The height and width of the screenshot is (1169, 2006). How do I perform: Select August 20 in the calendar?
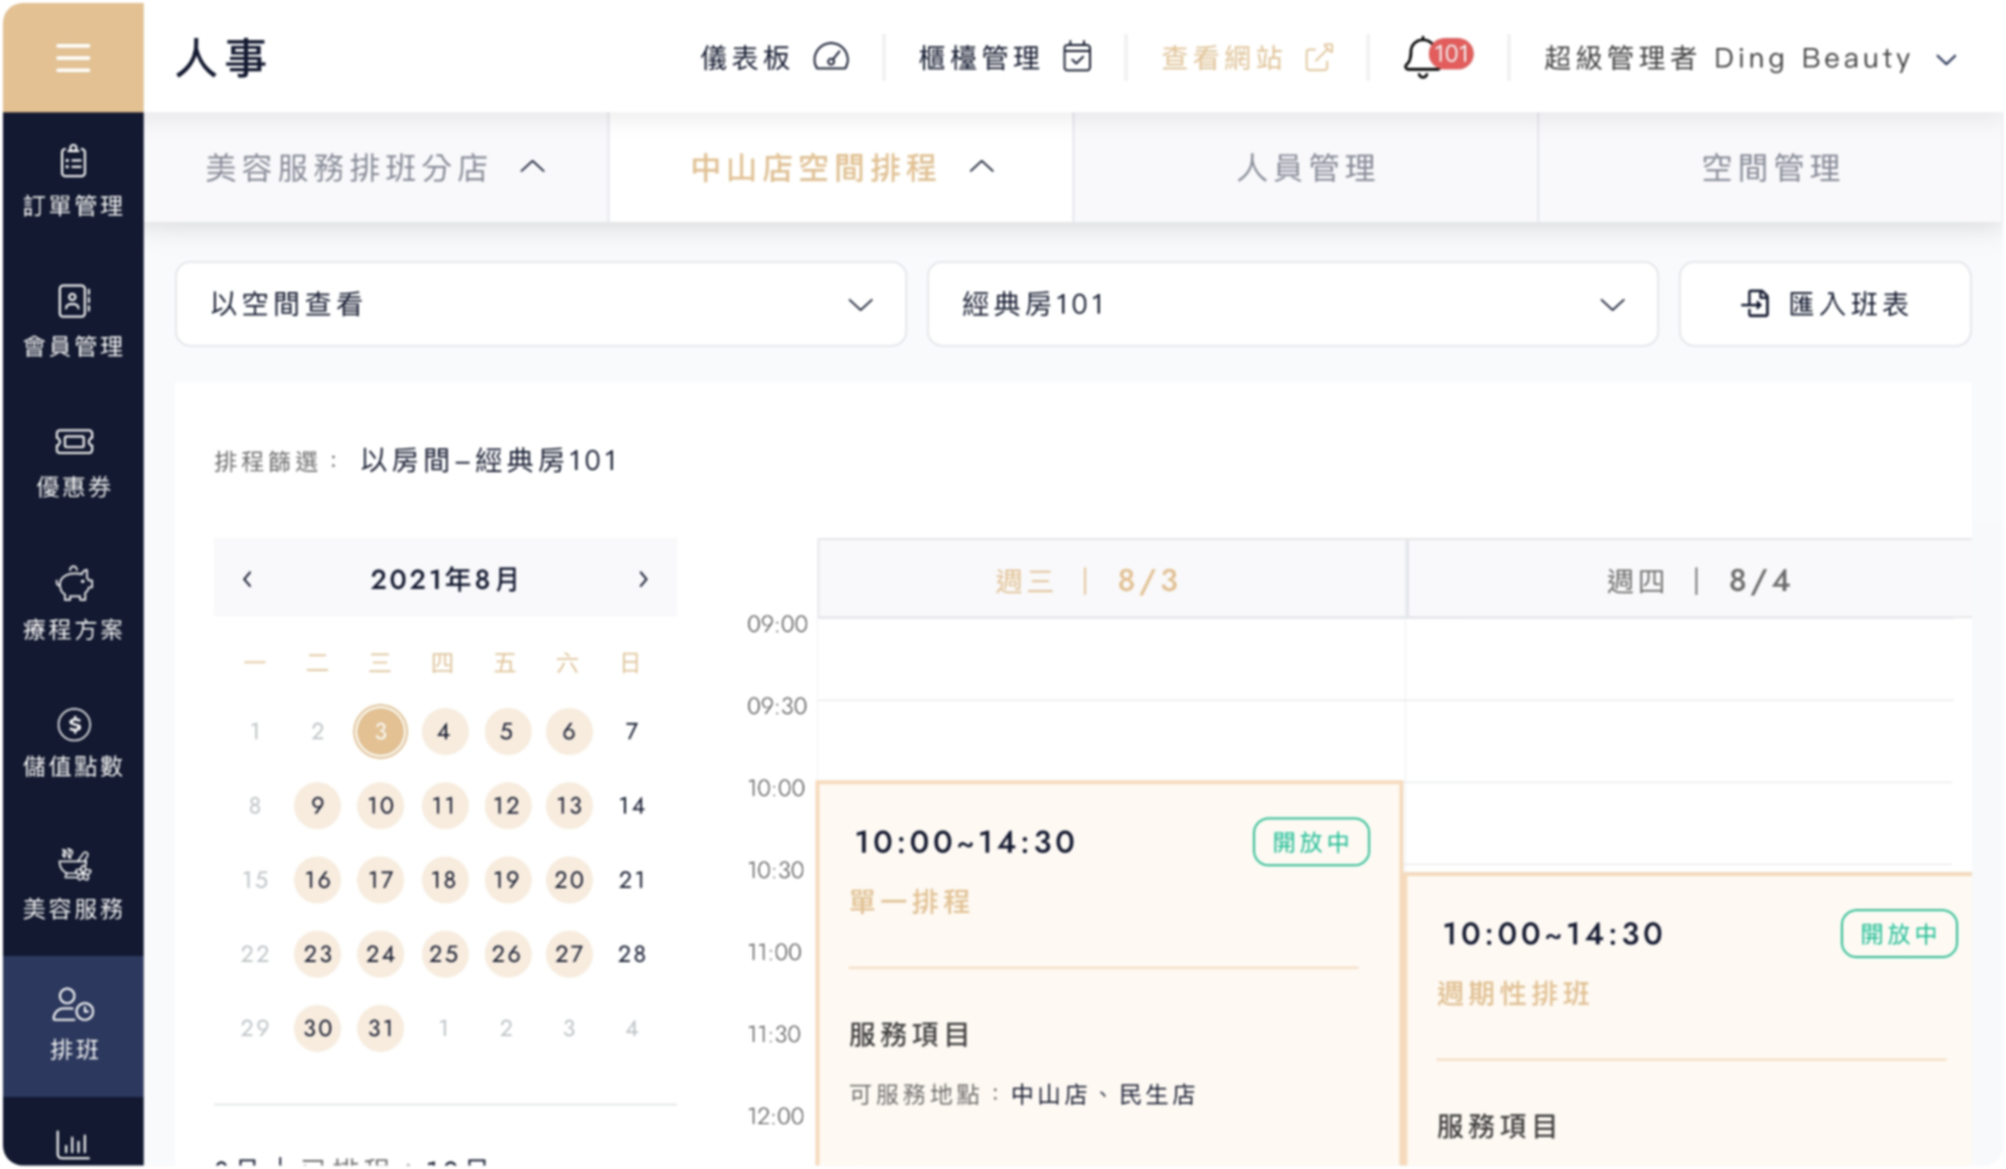(569, 879)
